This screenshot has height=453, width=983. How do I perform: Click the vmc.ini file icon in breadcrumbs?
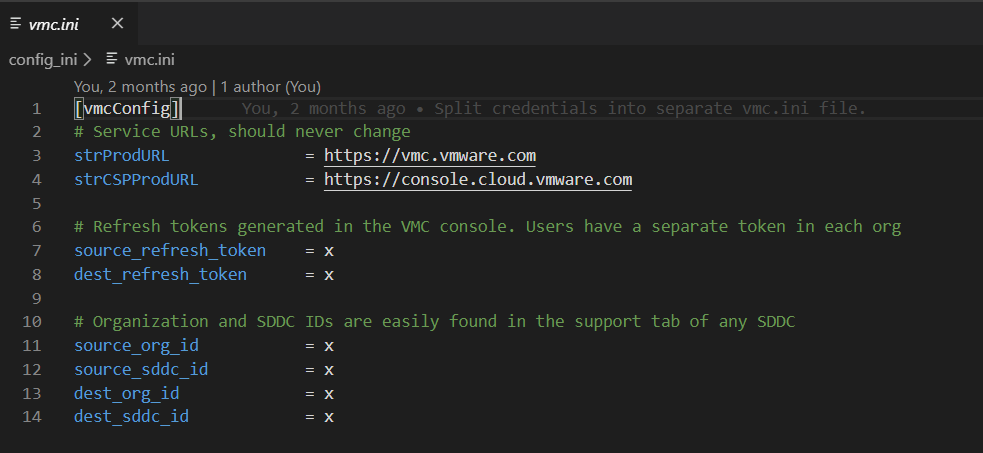112,60
